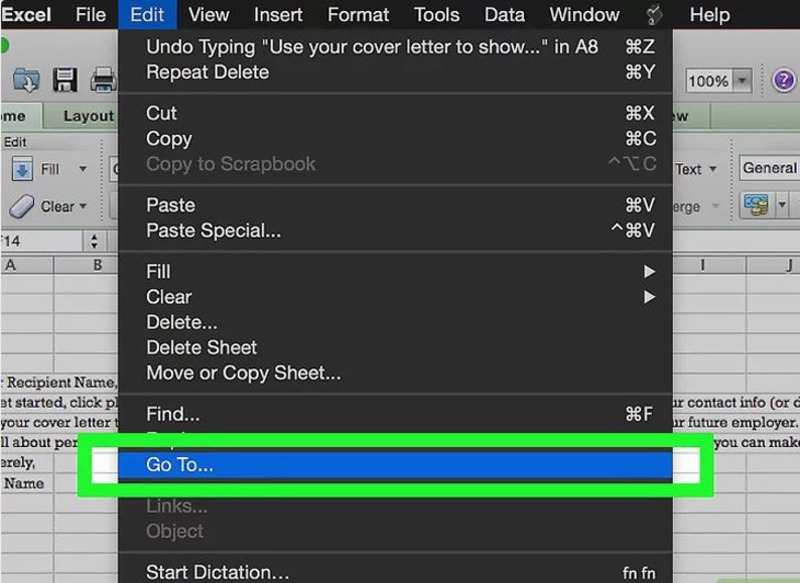Click the Print icon in the toolbar

pos(103,80)
